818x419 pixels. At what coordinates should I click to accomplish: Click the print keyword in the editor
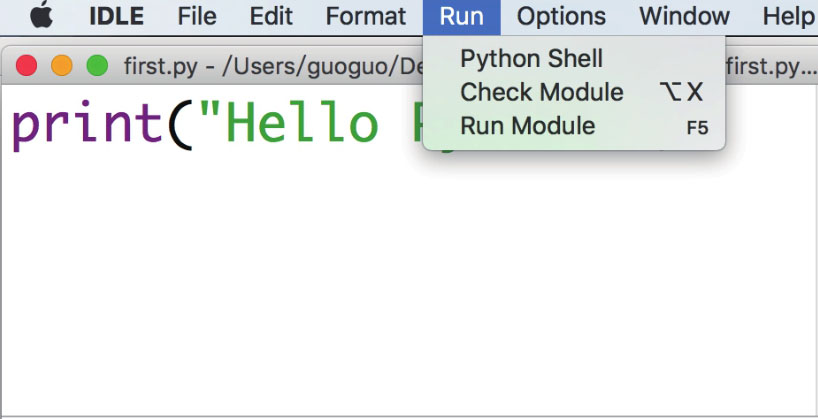point(87,125)
